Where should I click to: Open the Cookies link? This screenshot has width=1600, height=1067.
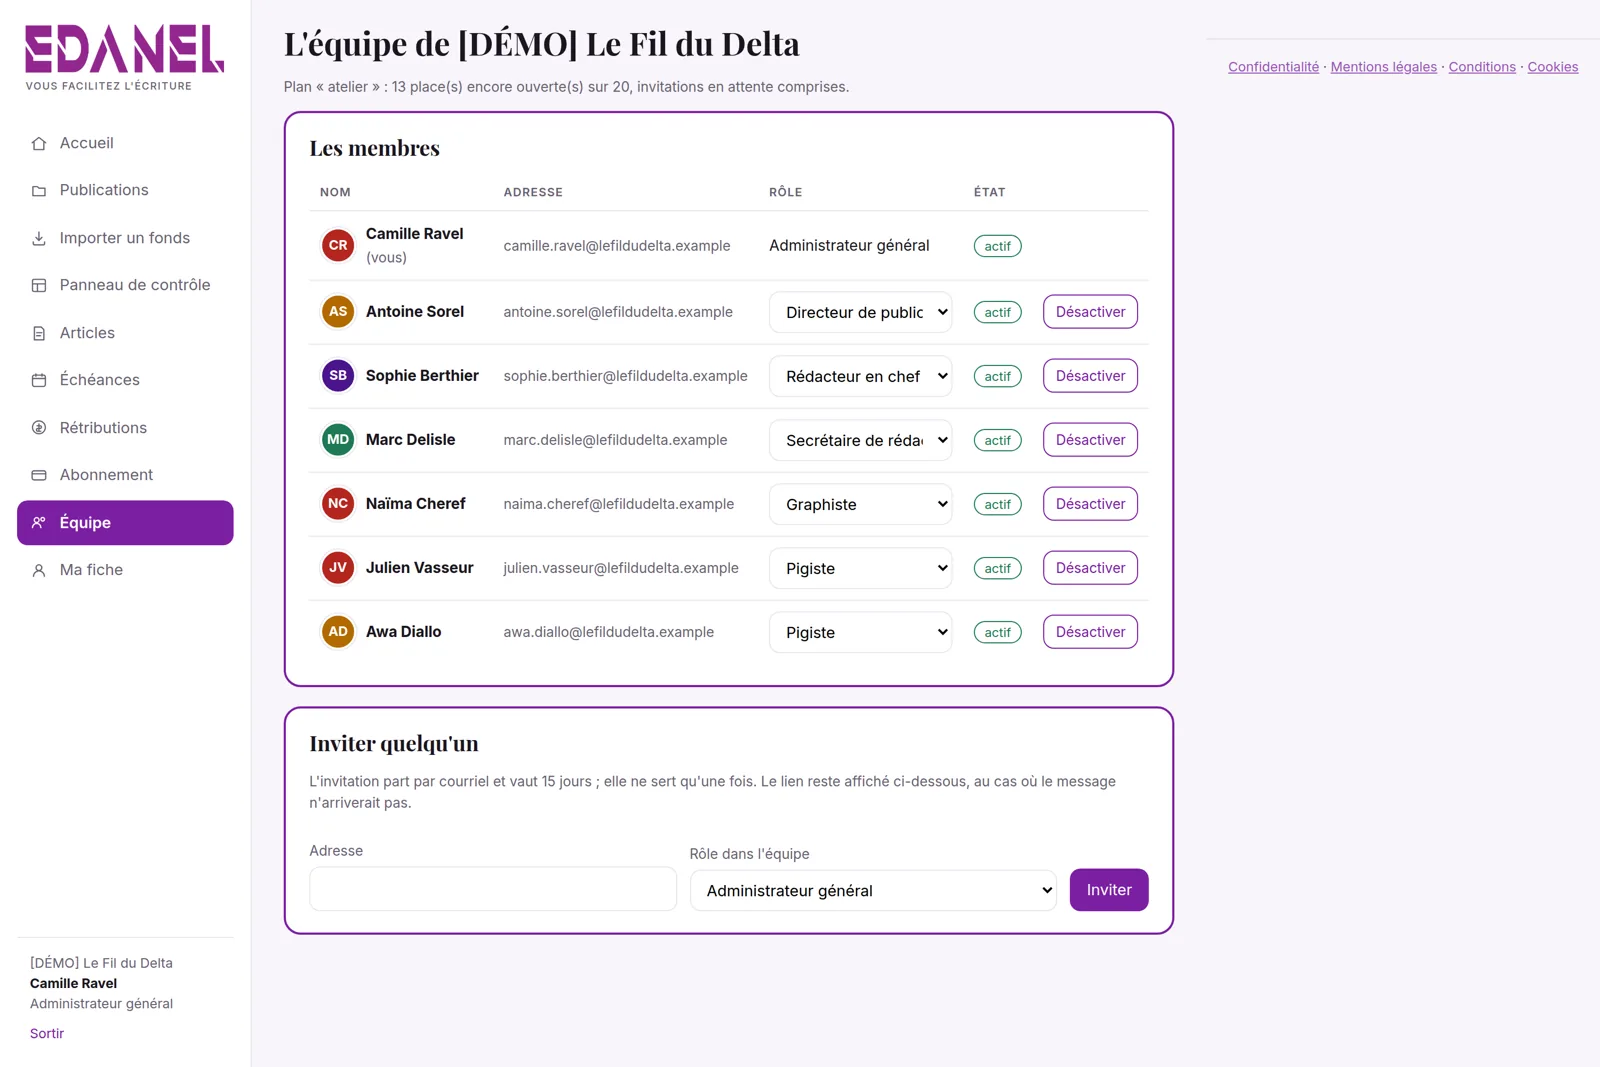(x=1553, y=67)
